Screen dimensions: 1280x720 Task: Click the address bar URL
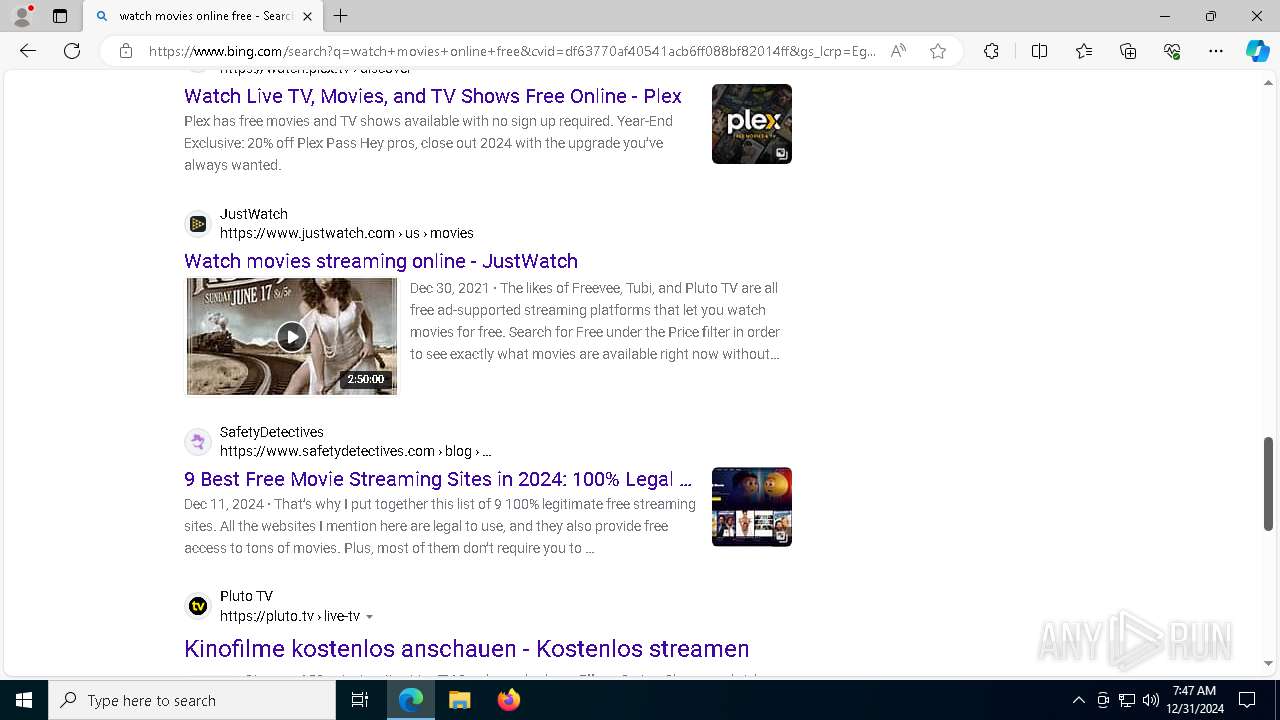(512, 51)
